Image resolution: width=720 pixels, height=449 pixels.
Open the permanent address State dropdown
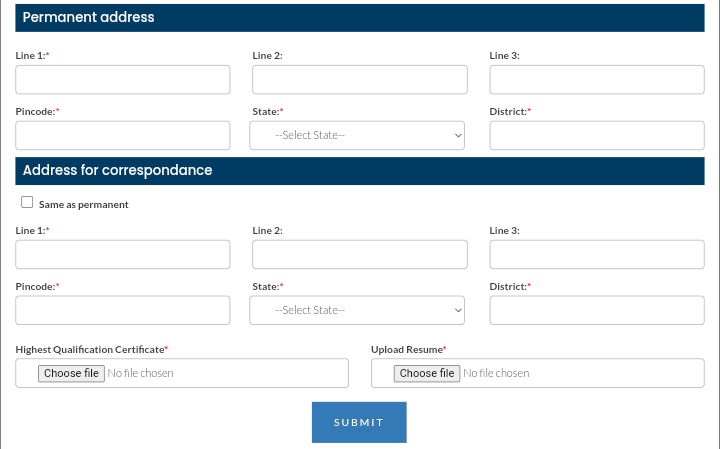pyautogui.click(x=357, y=135)
